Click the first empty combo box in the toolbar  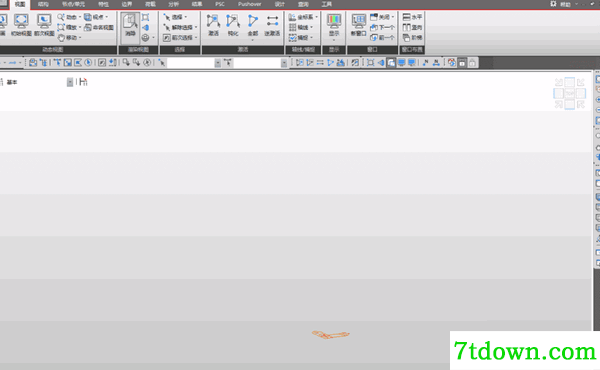tap(190, 63)
